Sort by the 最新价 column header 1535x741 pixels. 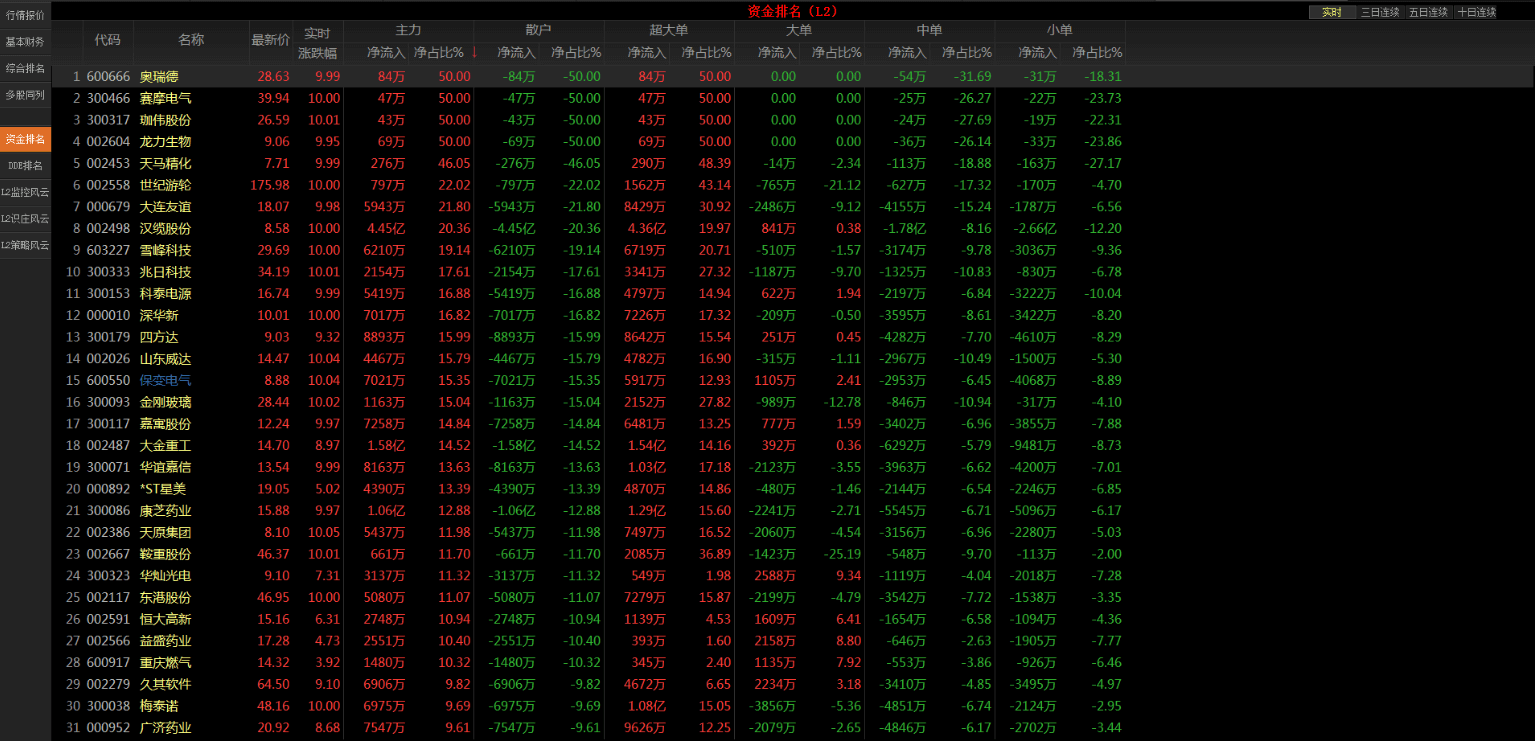[270, 40]
